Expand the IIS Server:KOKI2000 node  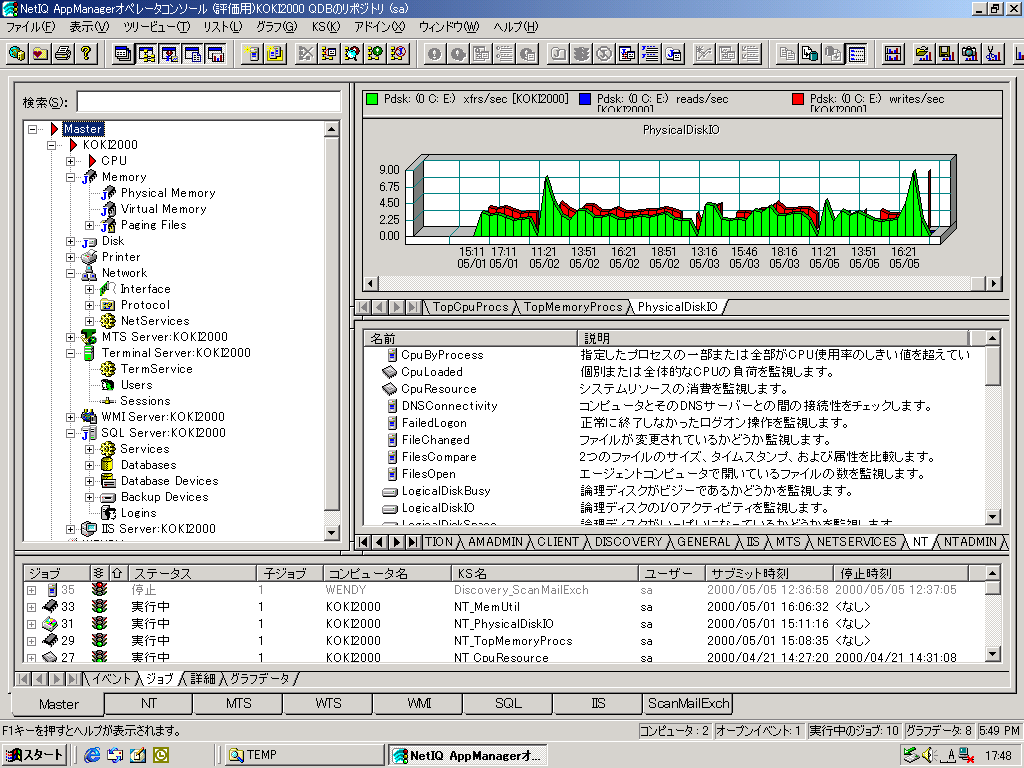71,529
